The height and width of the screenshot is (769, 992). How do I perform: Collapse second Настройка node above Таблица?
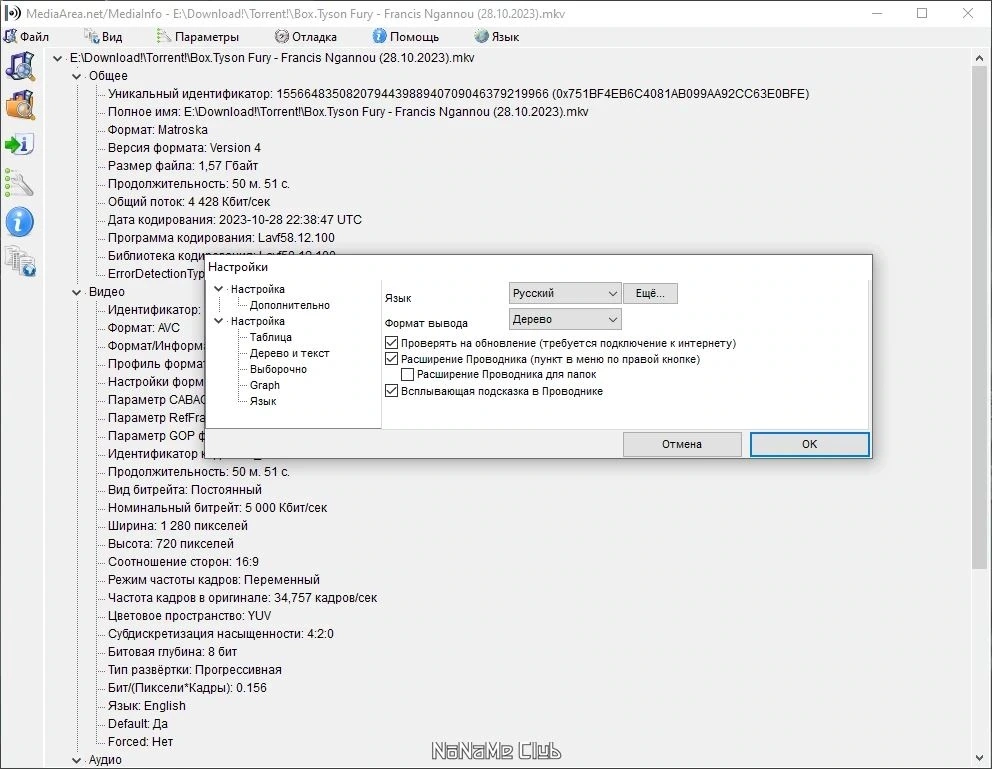tap(219, 321)
